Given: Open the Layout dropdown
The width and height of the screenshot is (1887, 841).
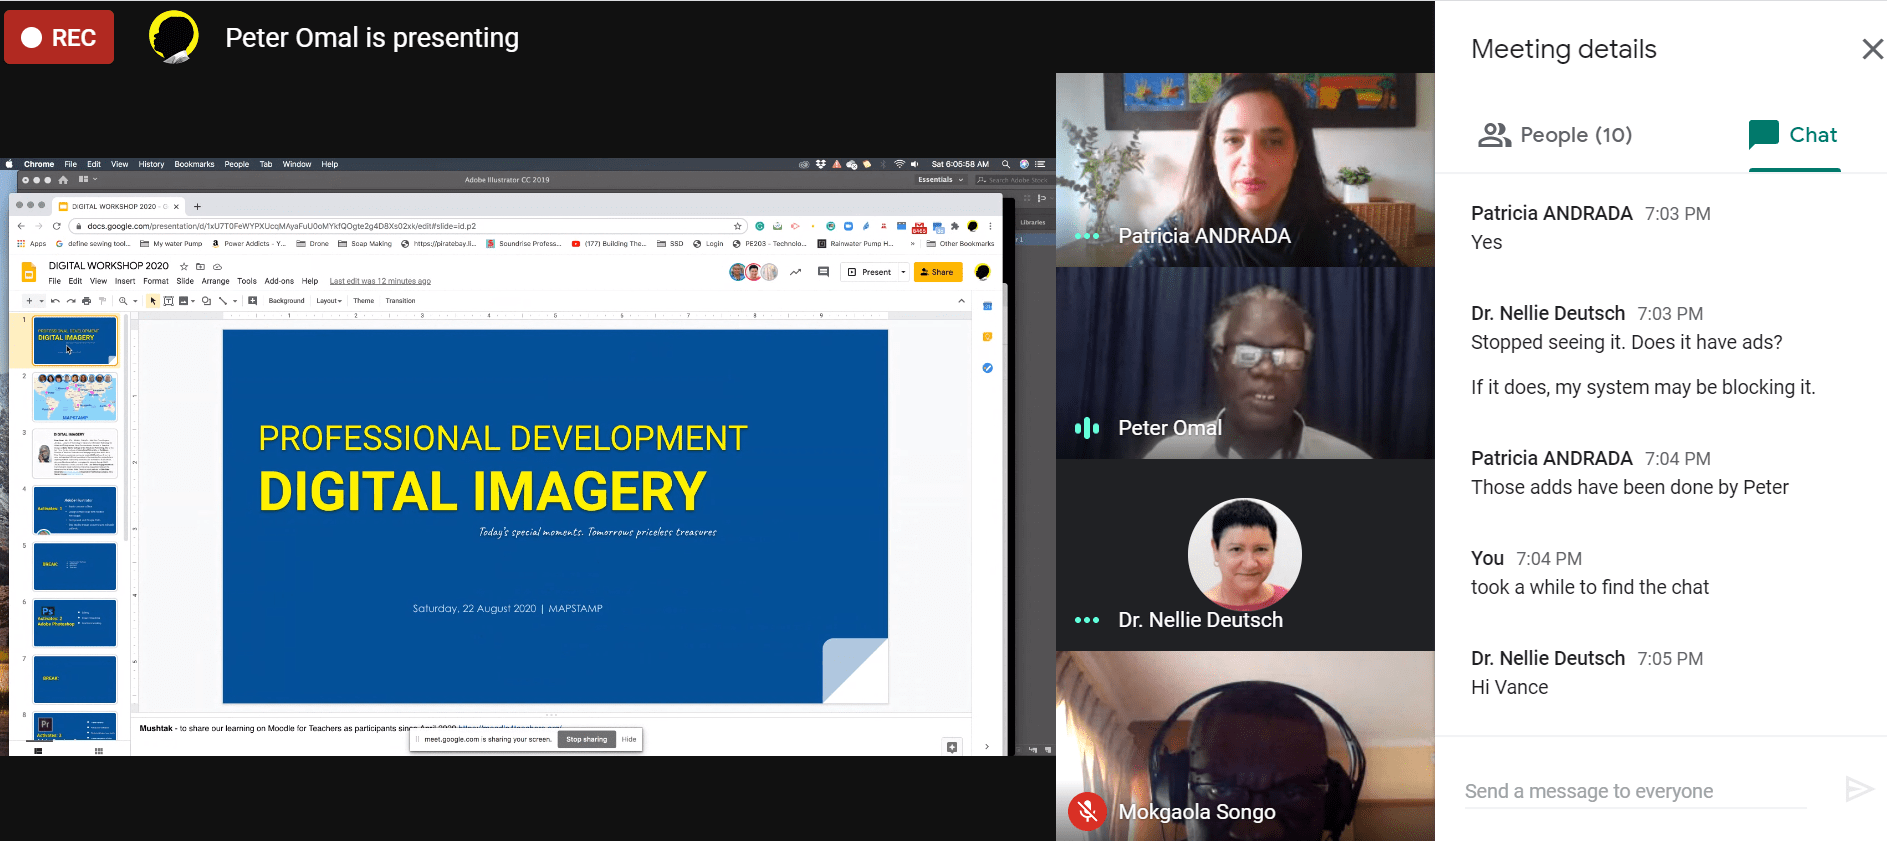Looking at the screenshot, I should (329, 301).
